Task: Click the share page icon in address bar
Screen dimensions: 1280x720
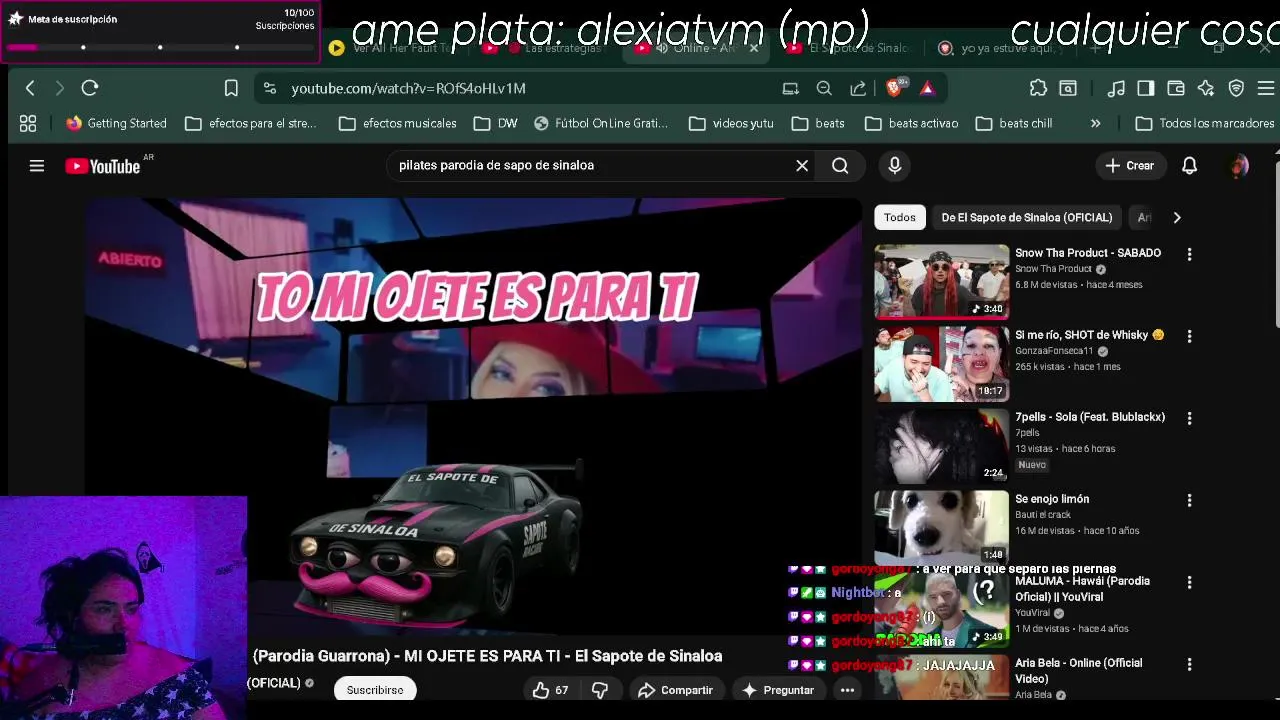Action: pyautogui.click(x=858, y=88)
